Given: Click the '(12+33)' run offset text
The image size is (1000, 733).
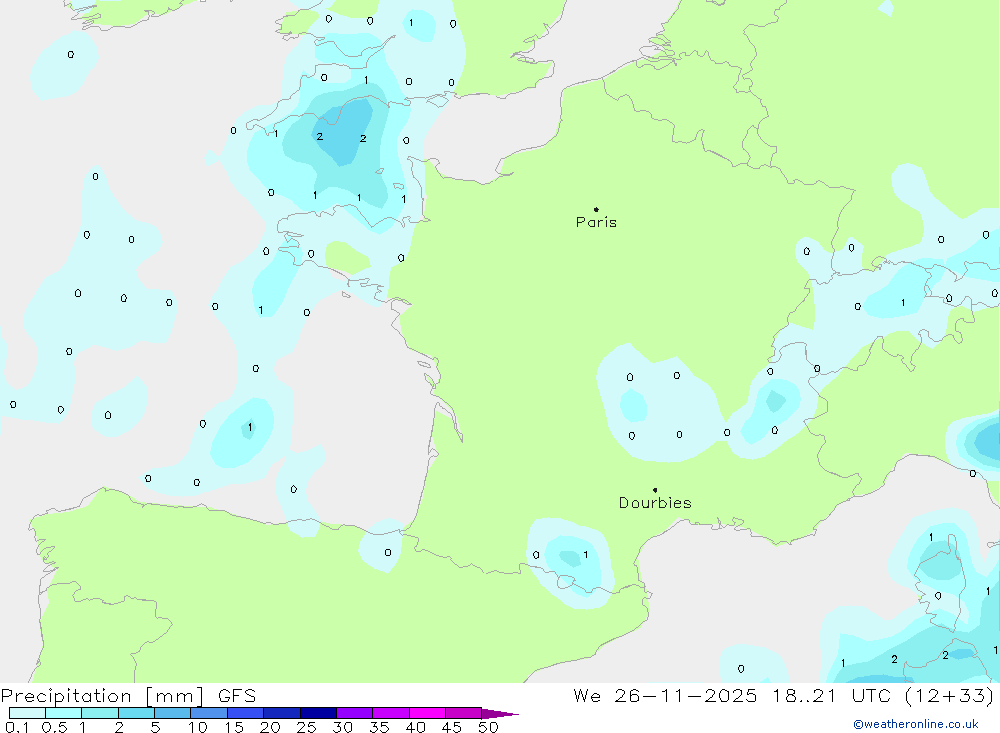Looking at the screenshot, I should 949,695.
